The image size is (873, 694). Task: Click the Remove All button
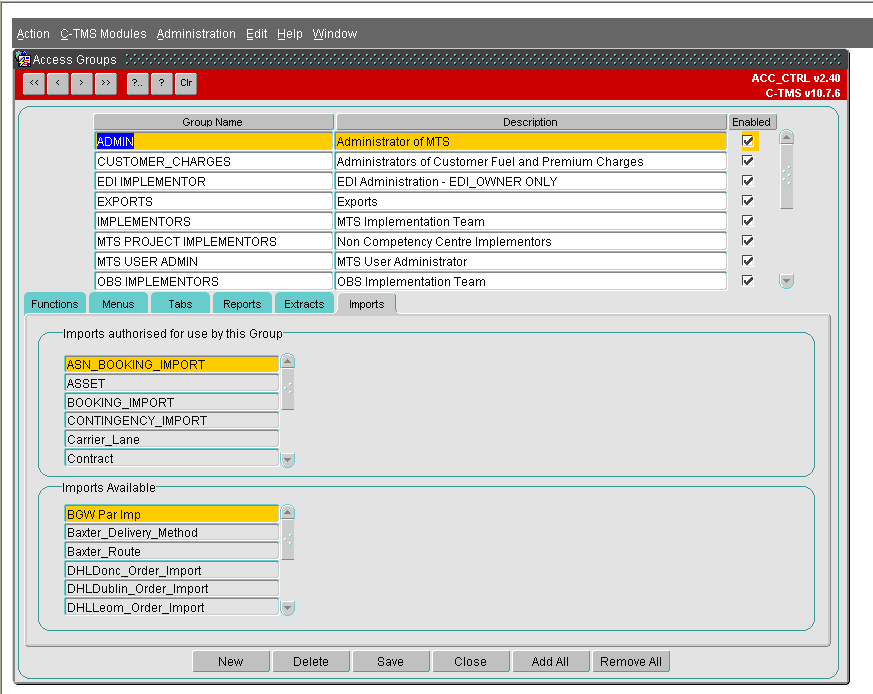631,662
